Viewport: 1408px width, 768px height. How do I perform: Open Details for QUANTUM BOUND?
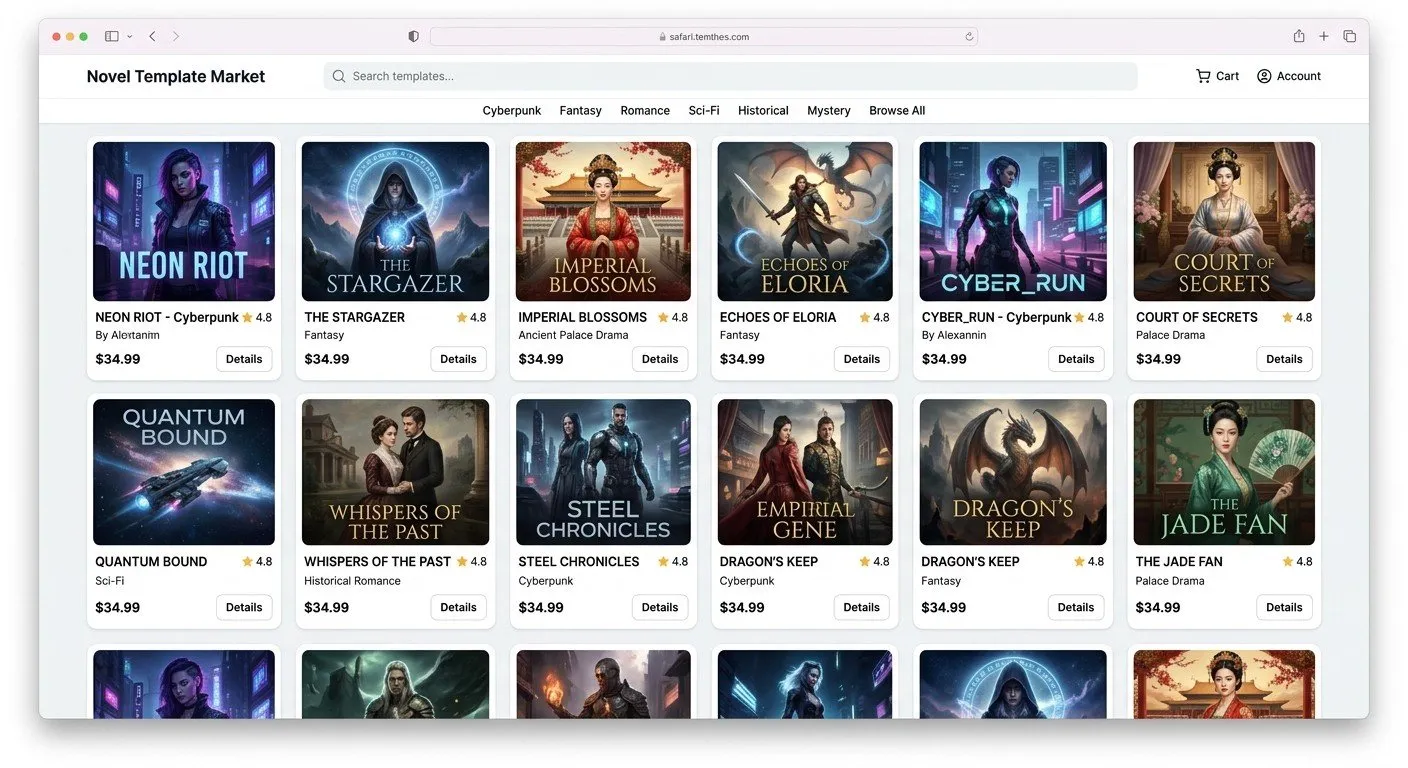[x=244, y=607]
